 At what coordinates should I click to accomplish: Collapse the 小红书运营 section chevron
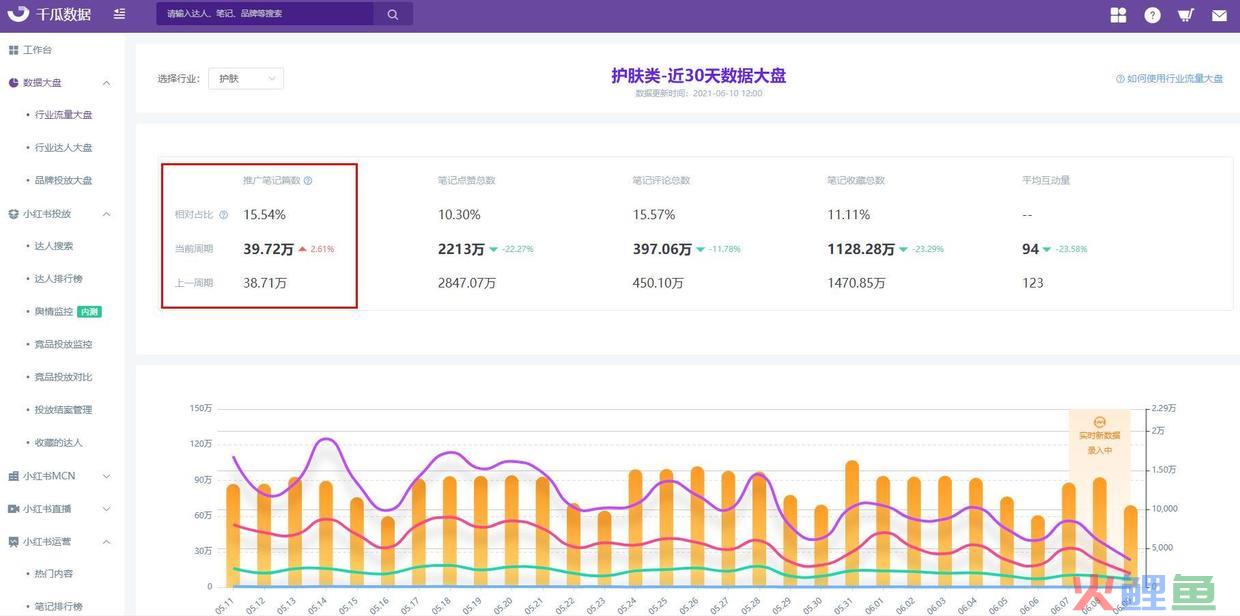point(107,542)
